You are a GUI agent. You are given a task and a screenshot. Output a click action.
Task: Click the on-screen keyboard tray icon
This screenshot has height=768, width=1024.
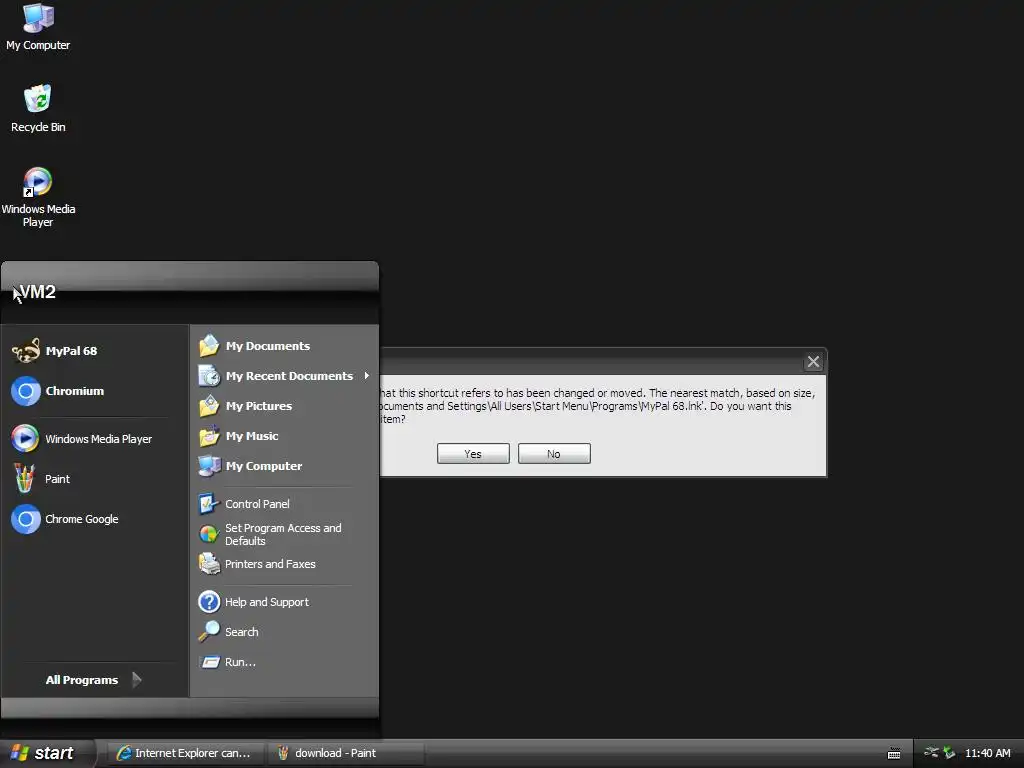pyautogui.click(x=894, y=754)
